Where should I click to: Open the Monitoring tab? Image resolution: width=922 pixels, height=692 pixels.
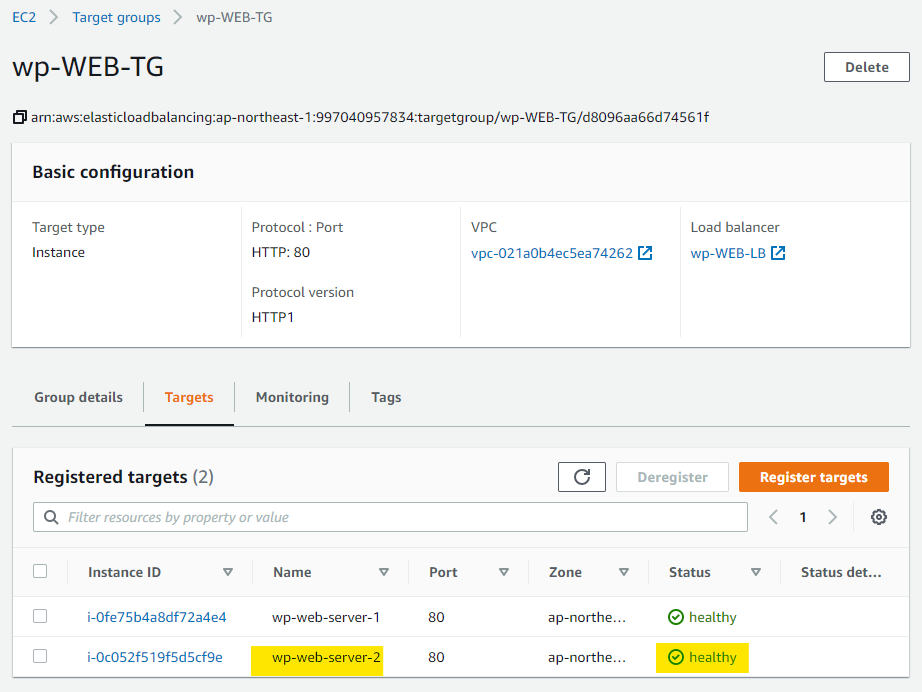tap(292, 397)
